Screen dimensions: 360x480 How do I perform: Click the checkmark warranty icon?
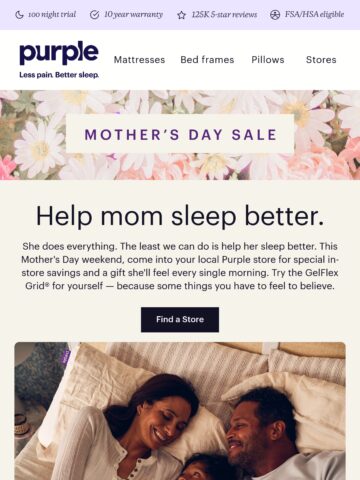tap(95, 15)
